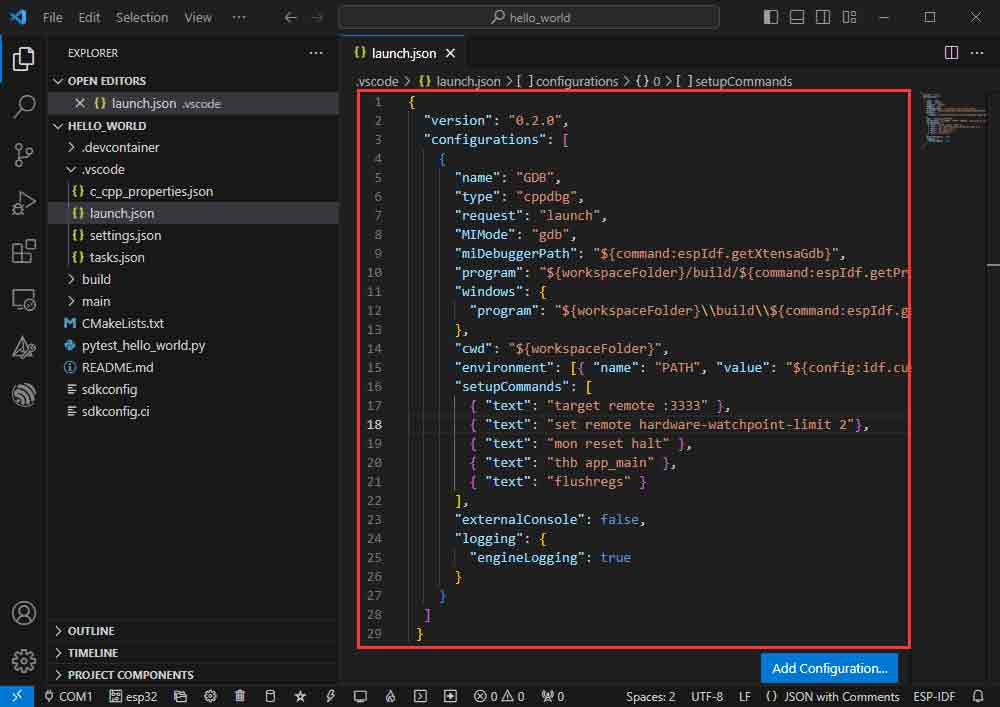Open errors and warnings count in status bar
Viewport: 1000px width, 707px height.
(499, 696)
